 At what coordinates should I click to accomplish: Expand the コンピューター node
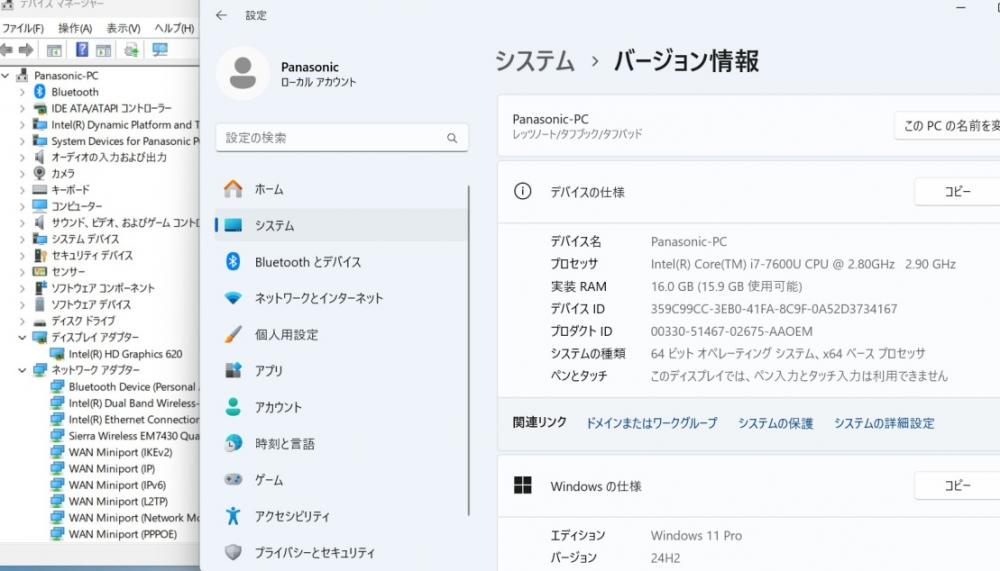pos(22,206)
